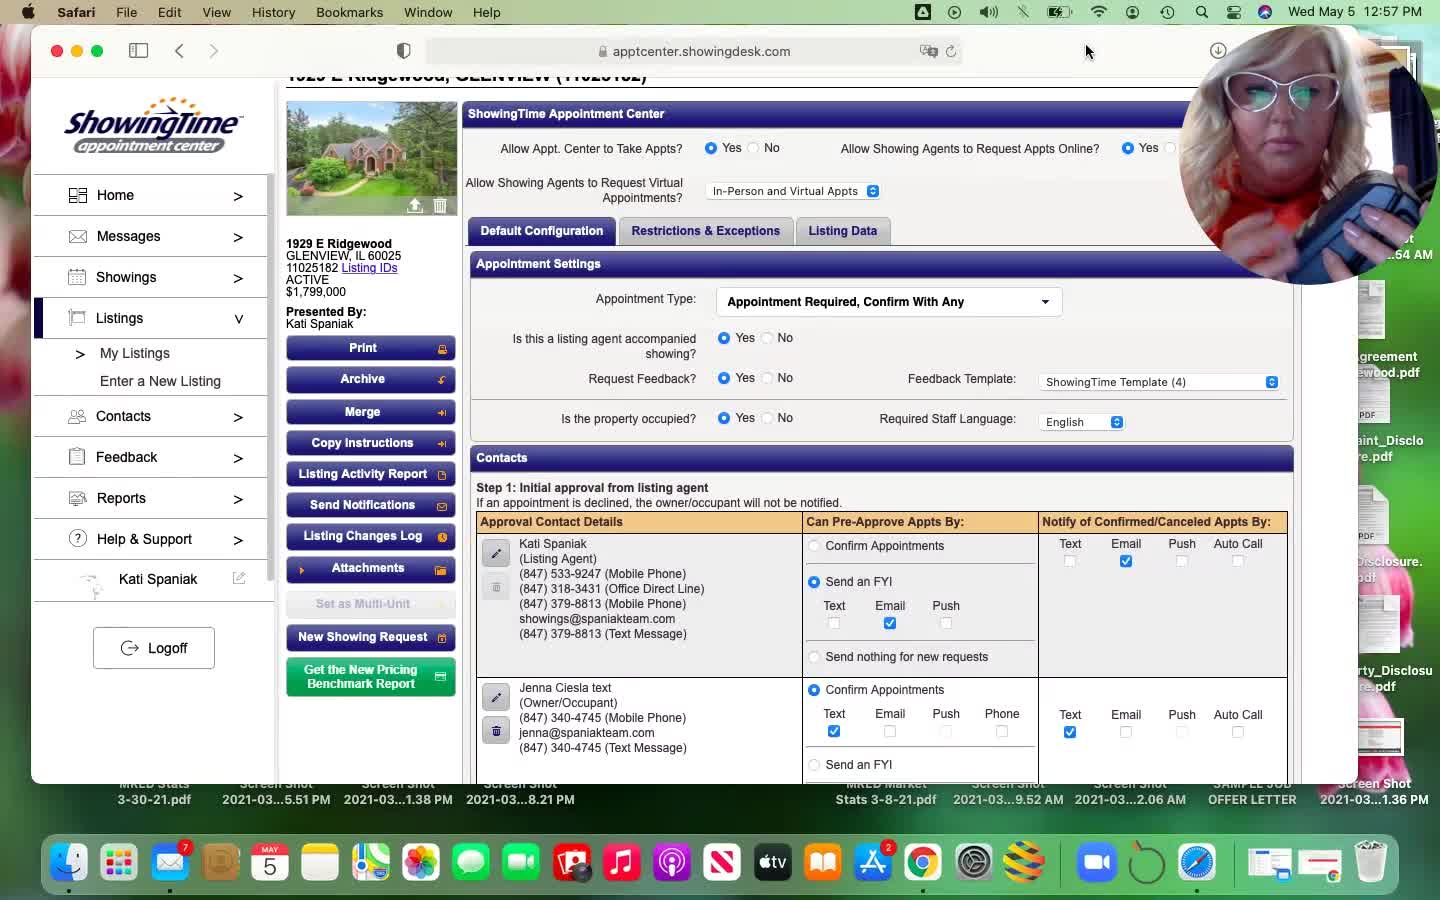The image size is (1440, 900).
Task: Select No for listing agent accompanied showing
Action: pyautogui.click(x=767, y=338)
